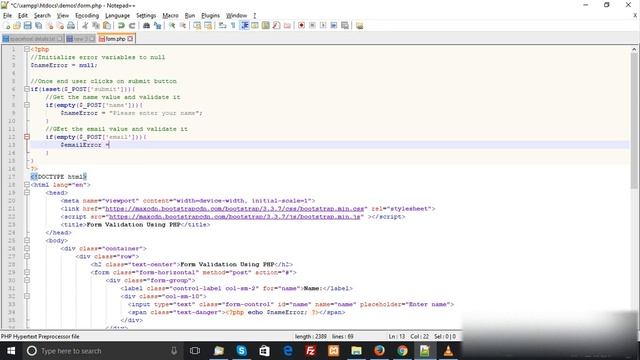Click the Paste toolbar icon
This screenshot has height=360, width=640.
tap(107, 25)
